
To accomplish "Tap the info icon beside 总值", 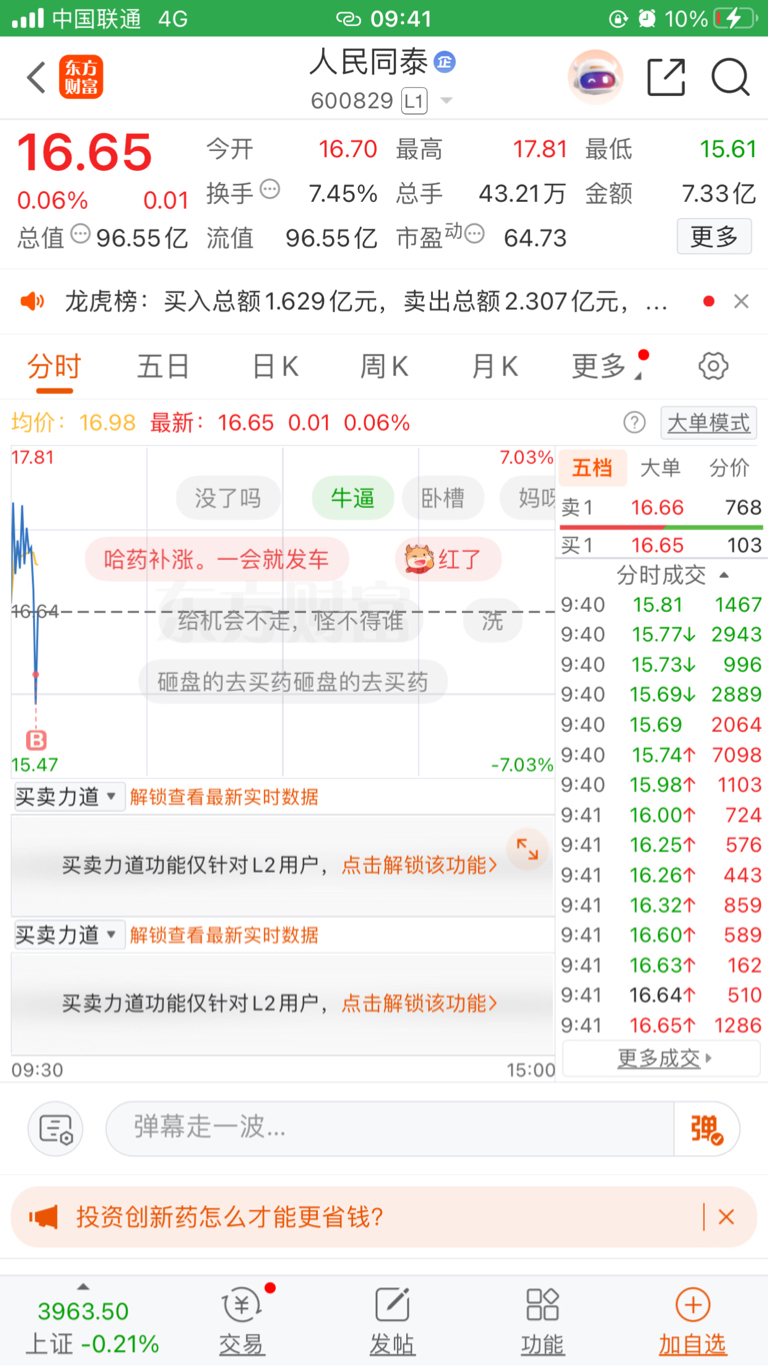I will [81, 234].
